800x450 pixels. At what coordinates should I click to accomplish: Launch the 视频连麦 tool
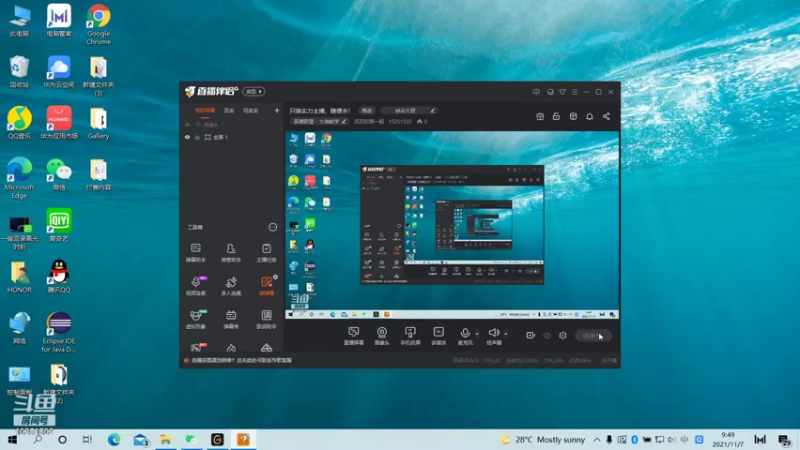pos(195,286)
